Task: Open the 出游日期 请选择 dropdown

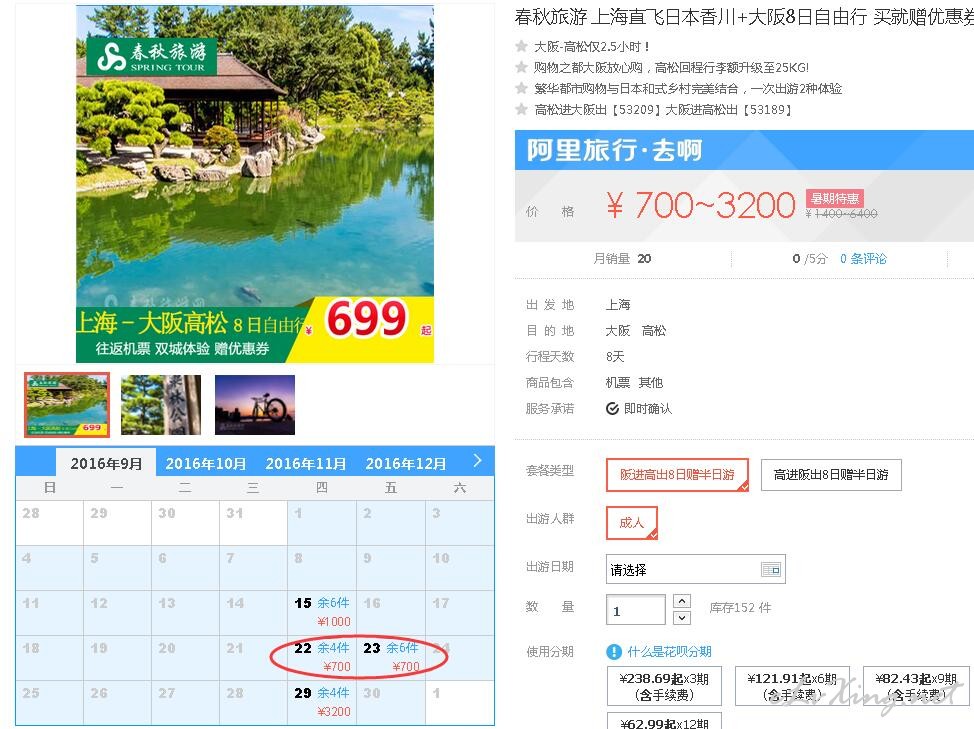Action: click(x=696, y=569)
